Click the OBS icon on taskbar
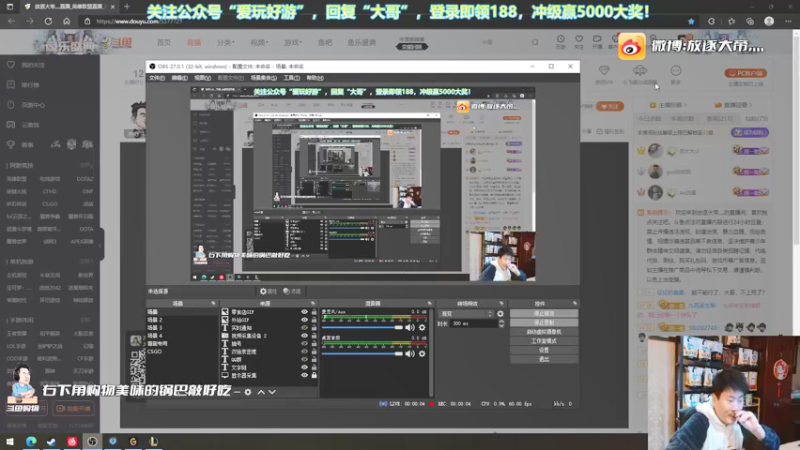The width and height of the screenshot is (800, 450). tap(92, 441)
